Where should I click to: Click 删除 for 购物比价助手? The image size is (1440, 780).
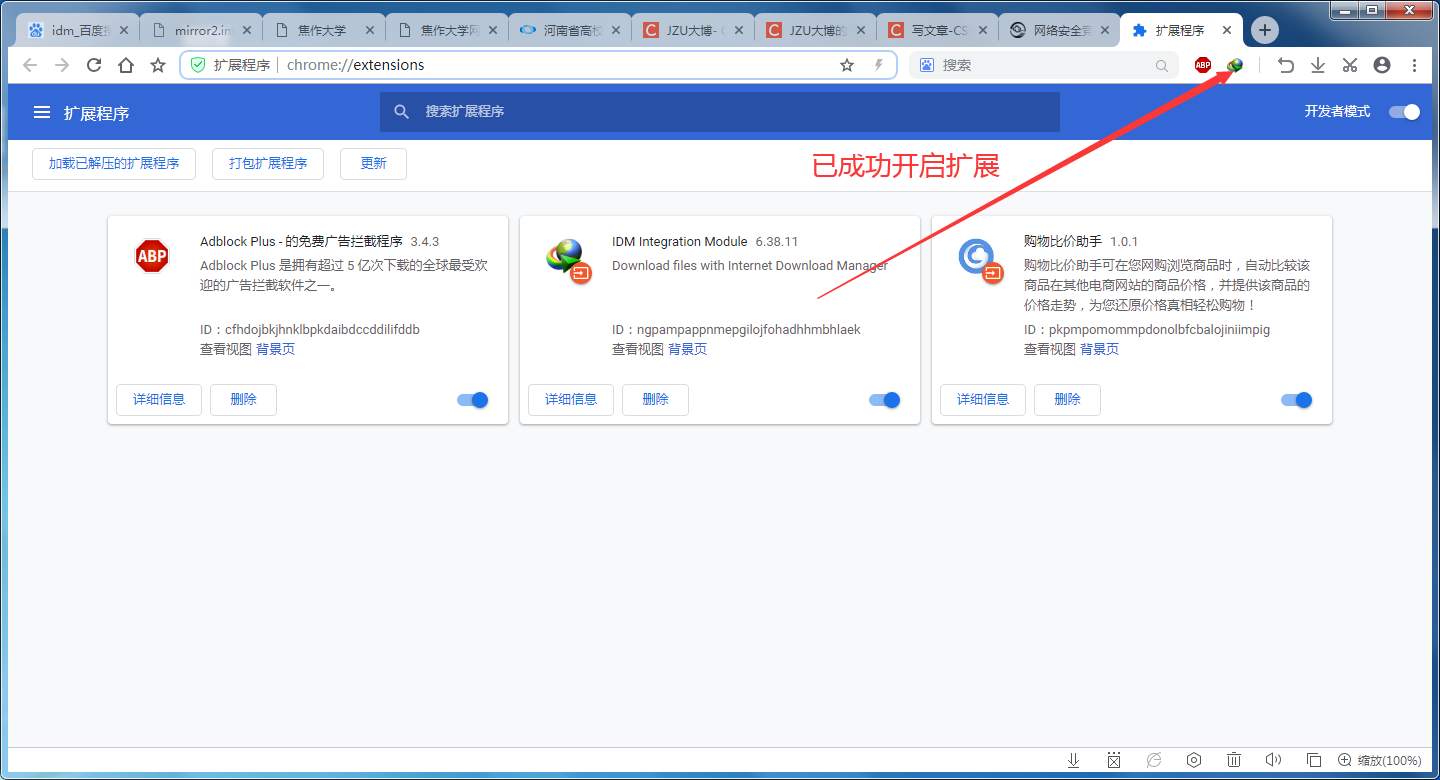(1067, 399)
